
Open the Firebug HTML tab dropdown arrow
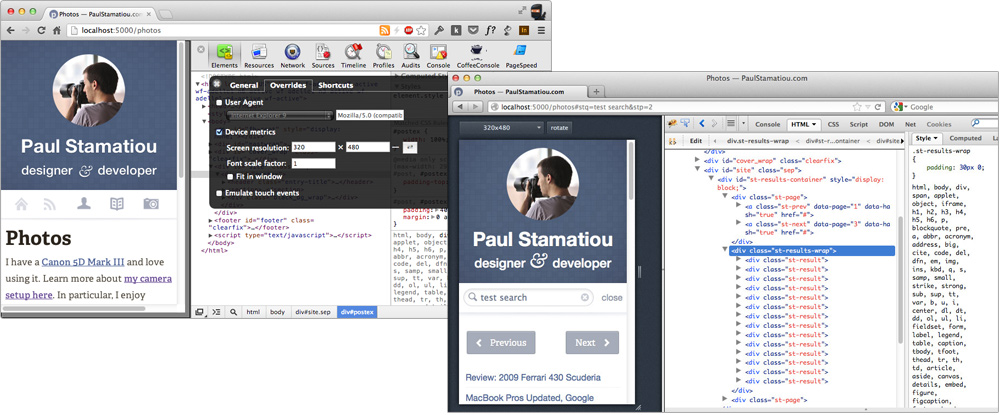point(814,124)
